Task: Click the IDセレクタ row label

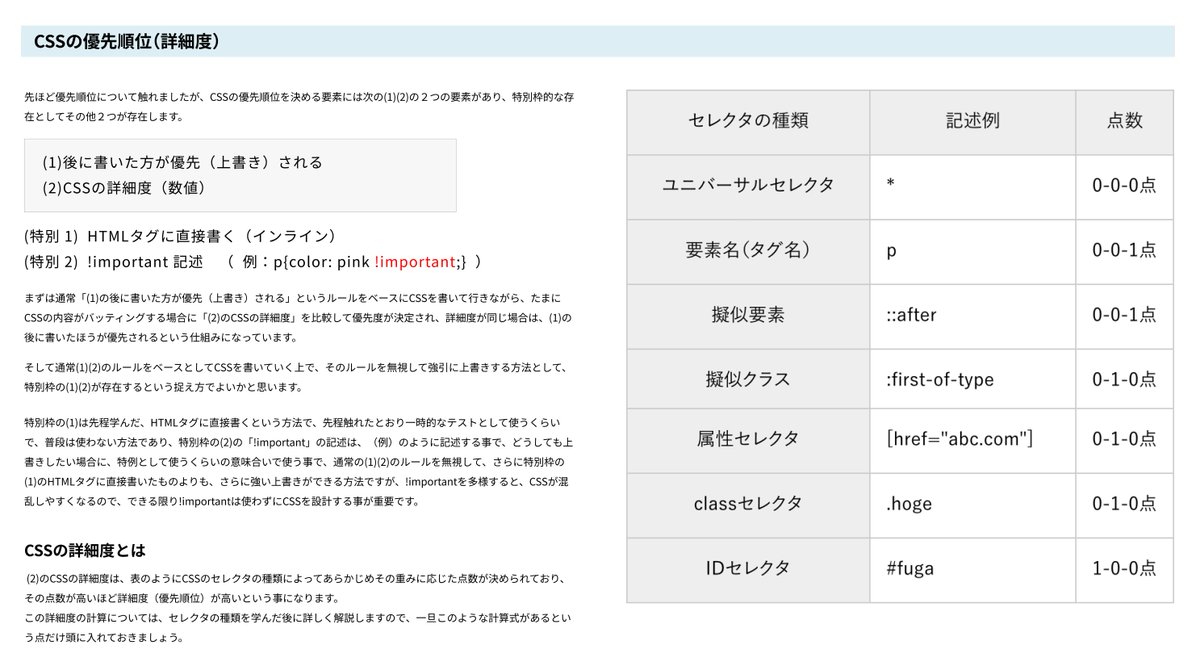Action: (746, 568)
